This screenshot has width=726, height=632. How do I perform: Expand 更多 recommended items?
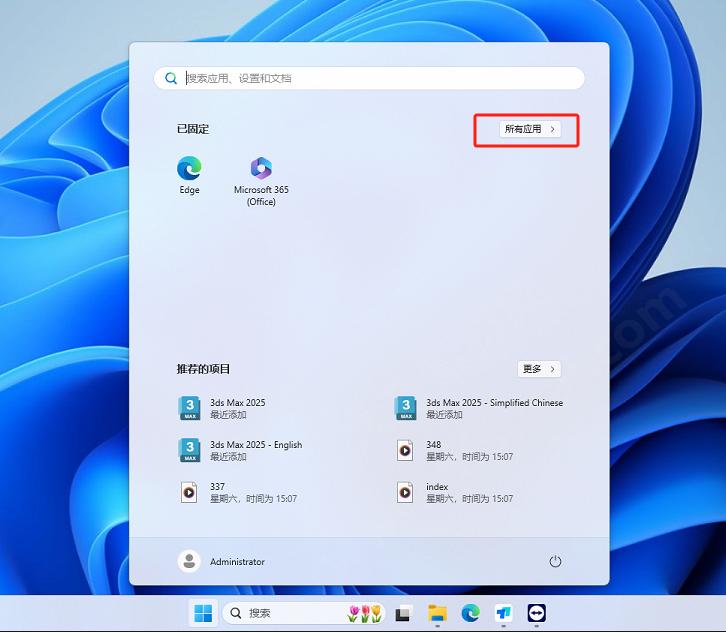coord(539,369)
